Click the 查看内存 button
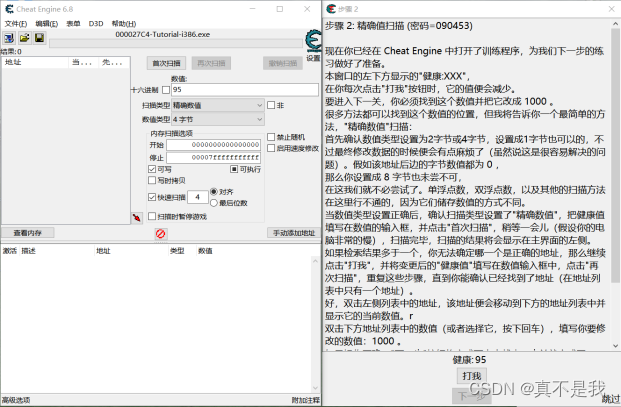Viewport: 621px width, 407px height. [x=27, y=233]
